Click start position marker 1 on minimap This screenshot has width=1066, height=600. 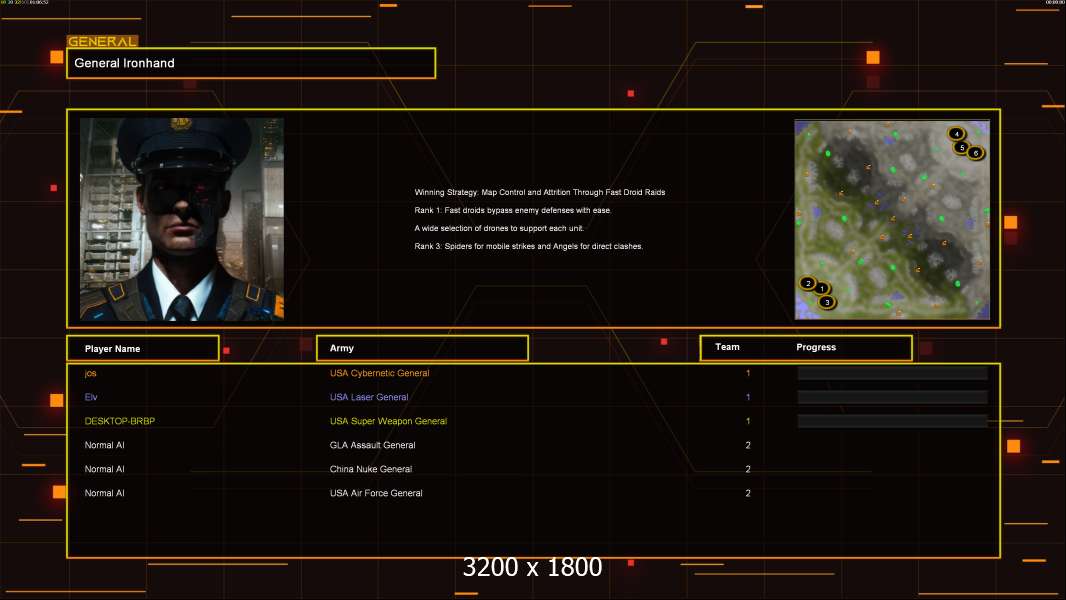(822, 289)
